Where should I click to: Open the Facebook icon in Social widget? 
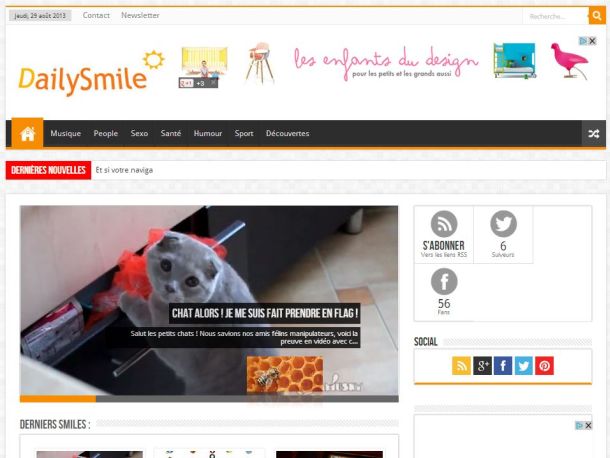[x=503, y=366]
